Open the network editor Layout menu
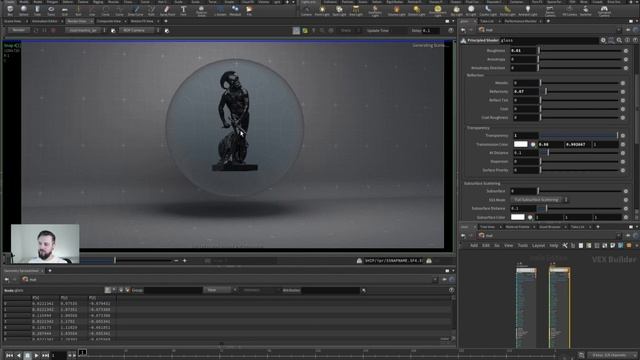The height and width of the screenshot is (360, 640). point(538,245)
